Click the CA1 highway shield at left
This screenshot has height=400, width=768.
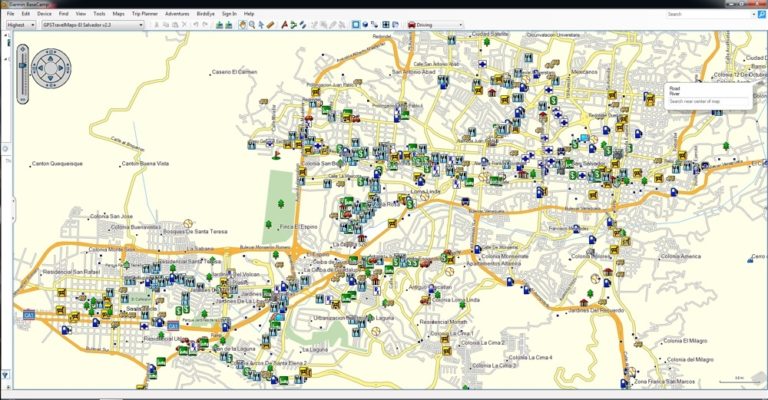coord(29,316)
